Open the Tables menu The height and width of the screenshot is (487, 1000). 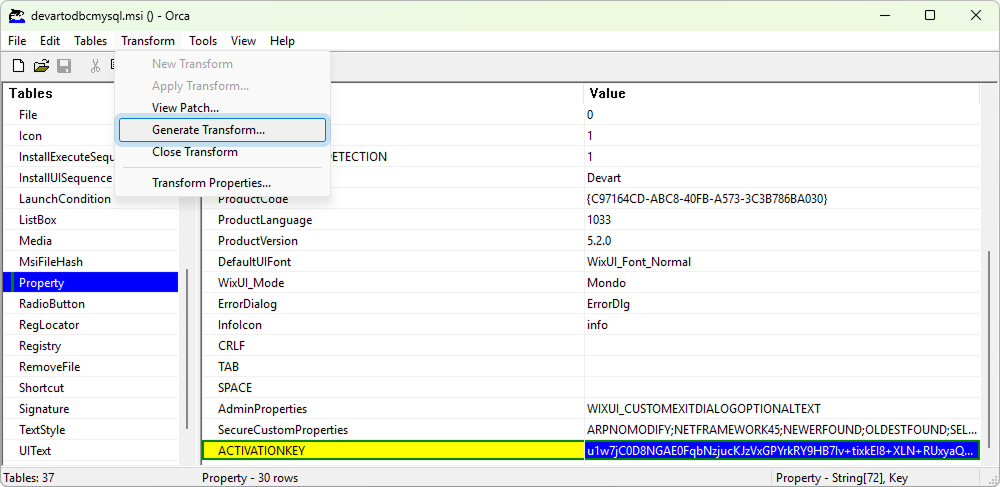[91, 41]
